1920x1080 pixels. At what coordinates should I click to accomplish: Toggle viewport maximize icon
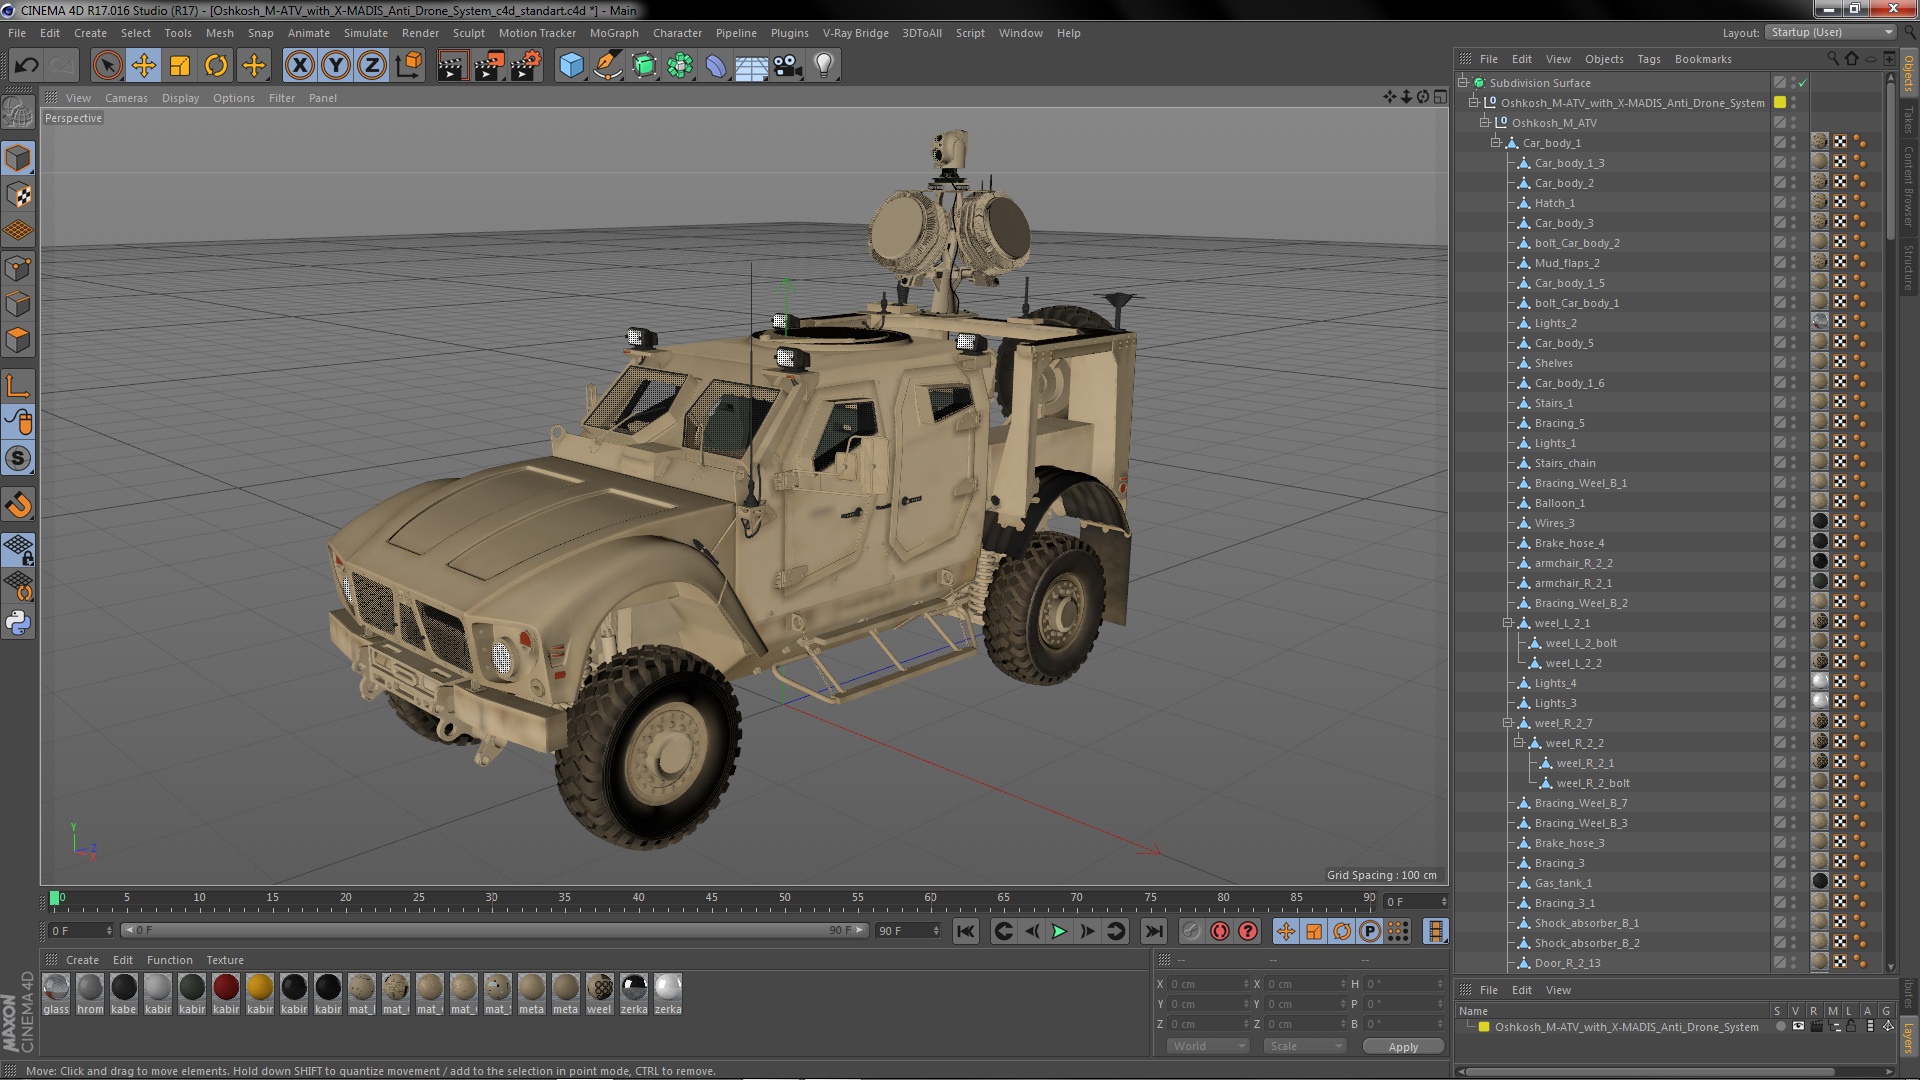point(1440,97)
